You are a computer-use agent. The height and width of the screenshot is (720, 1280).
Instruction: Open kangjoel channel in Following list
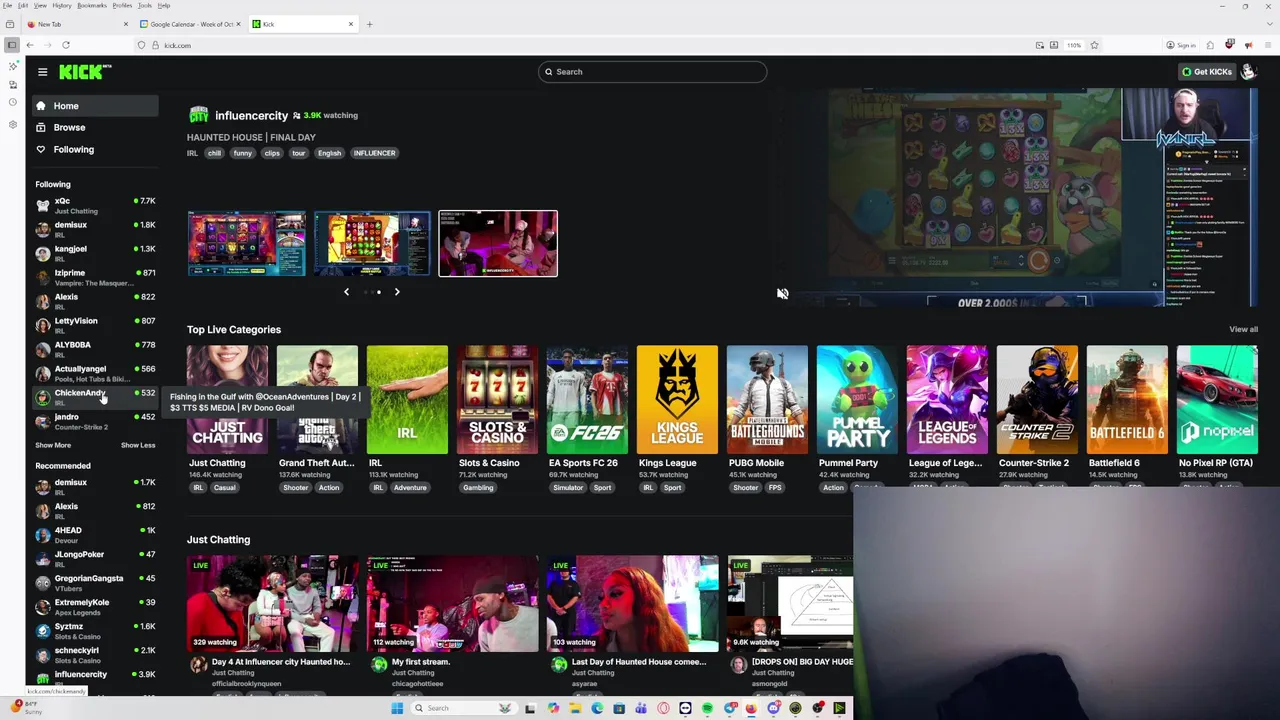pos(93,253)
